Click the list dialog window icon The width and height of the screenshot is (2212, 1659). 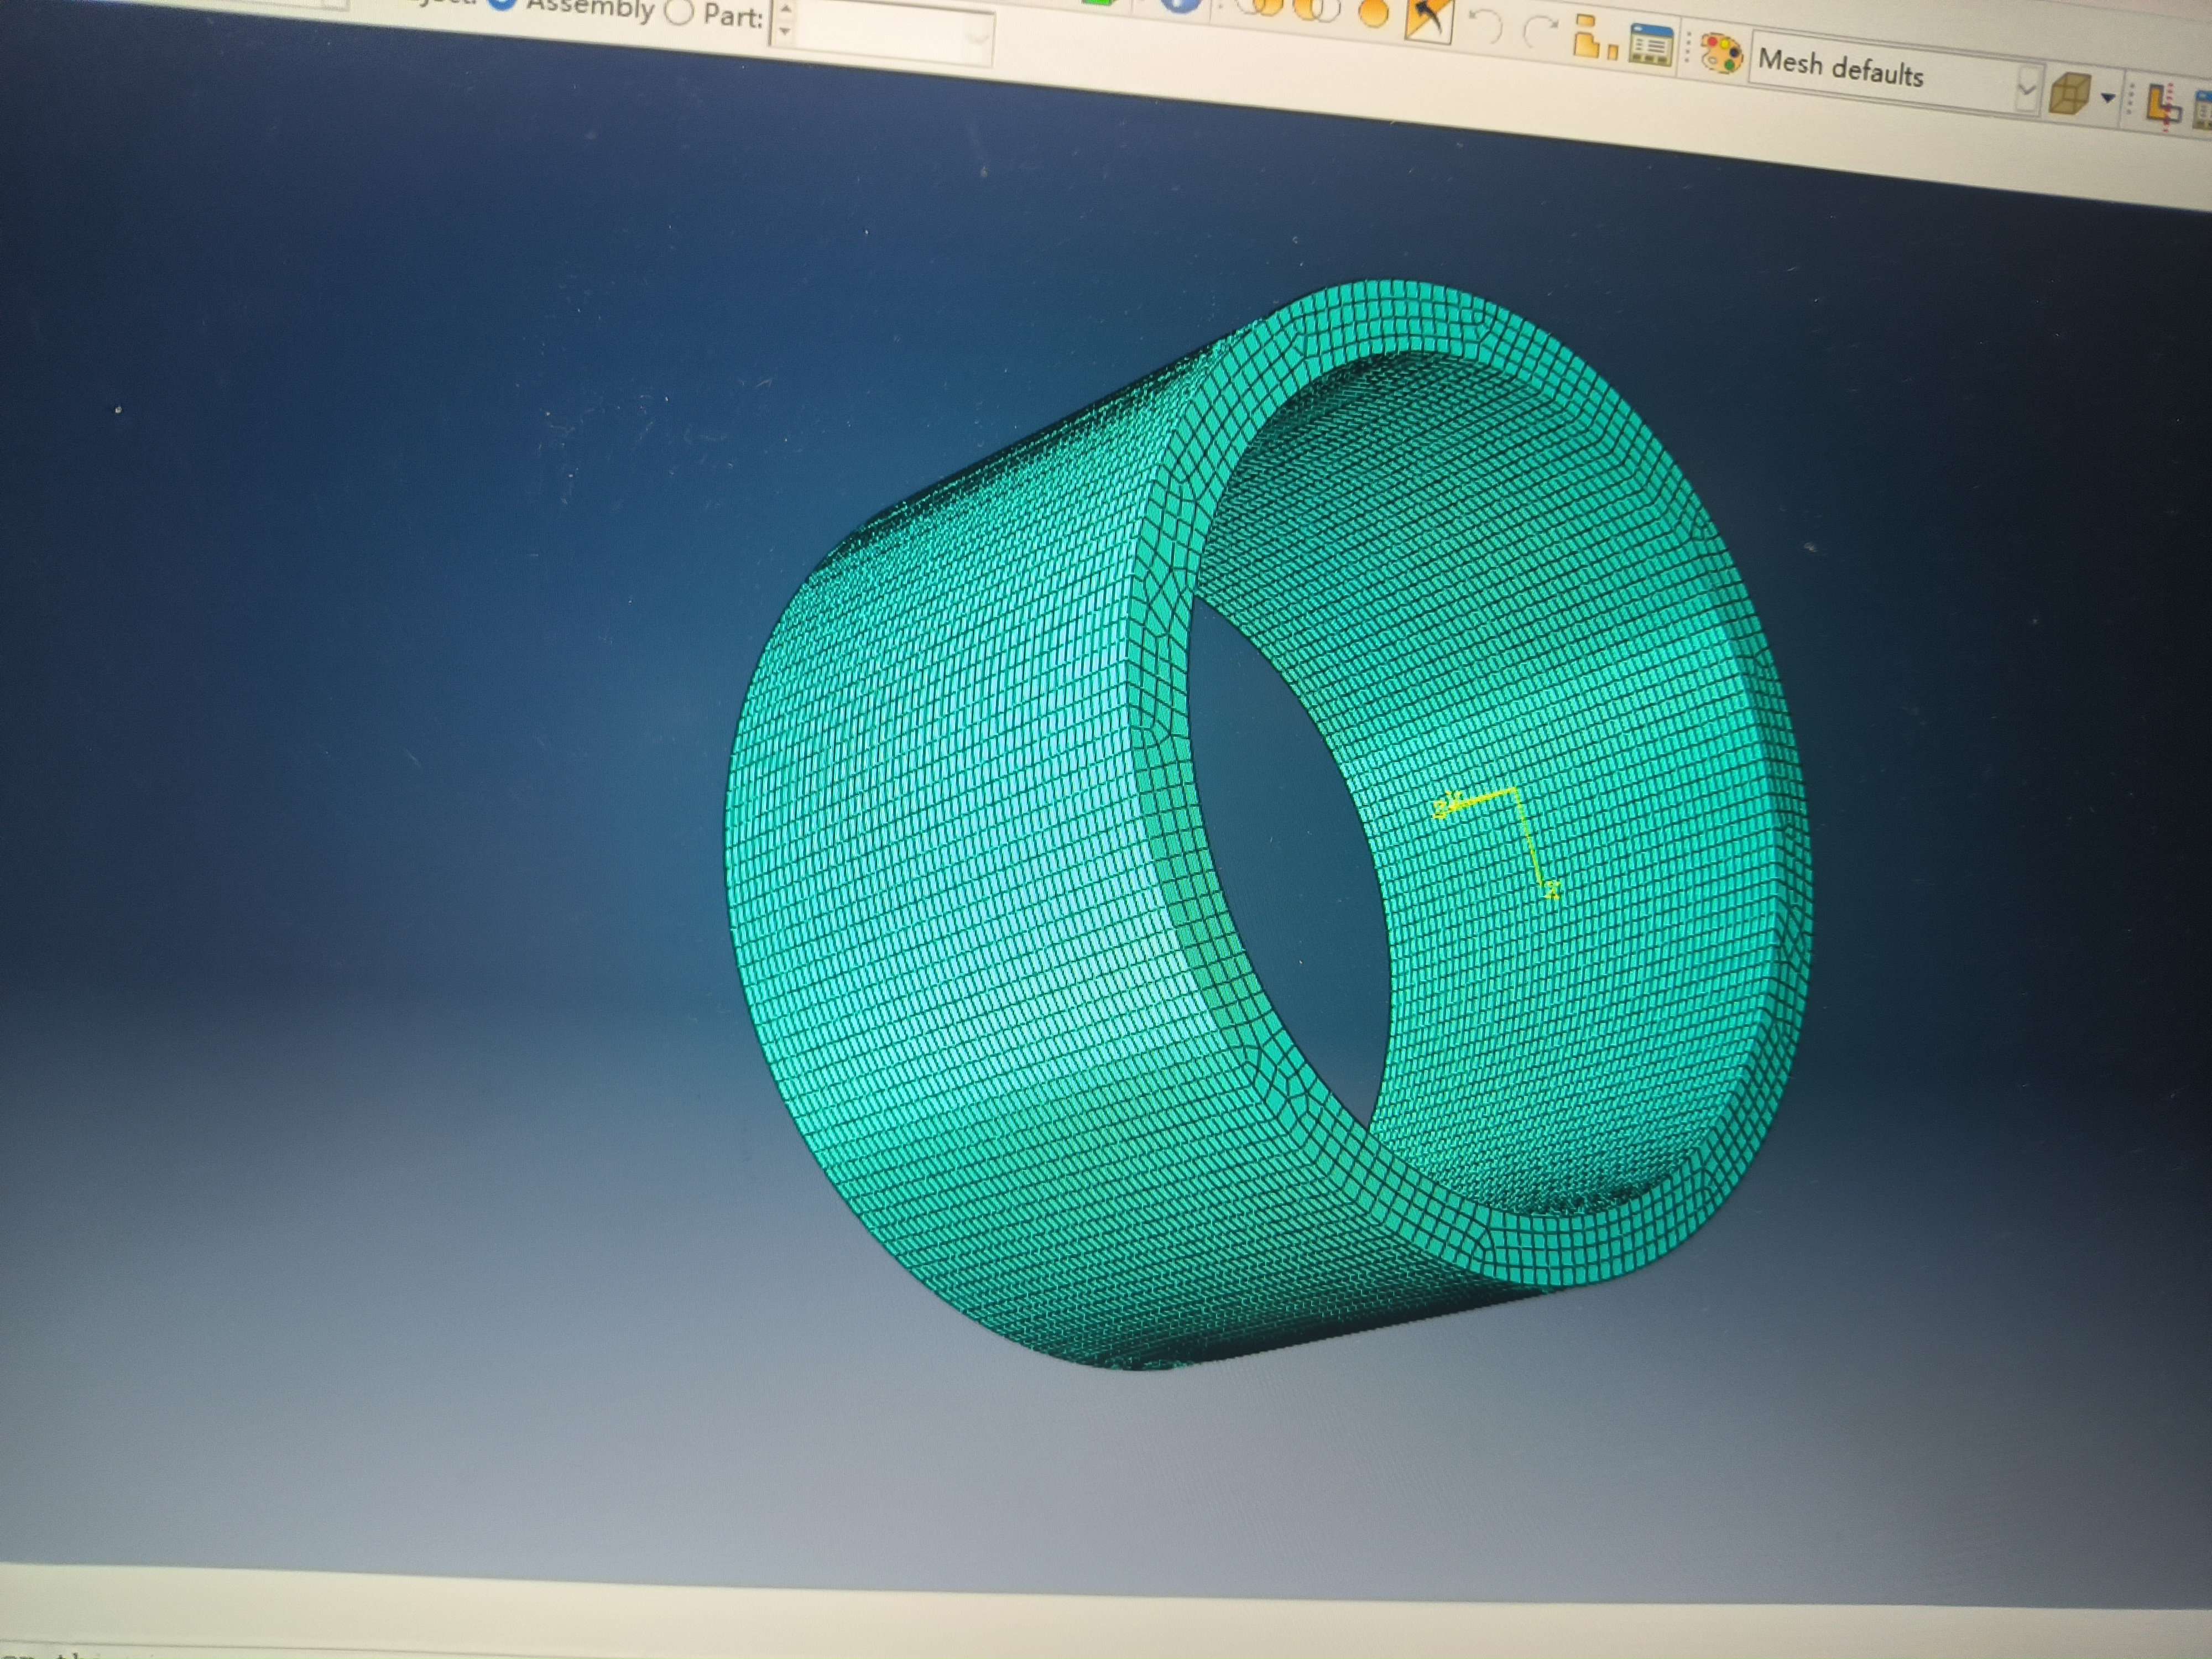[1650, 46]
